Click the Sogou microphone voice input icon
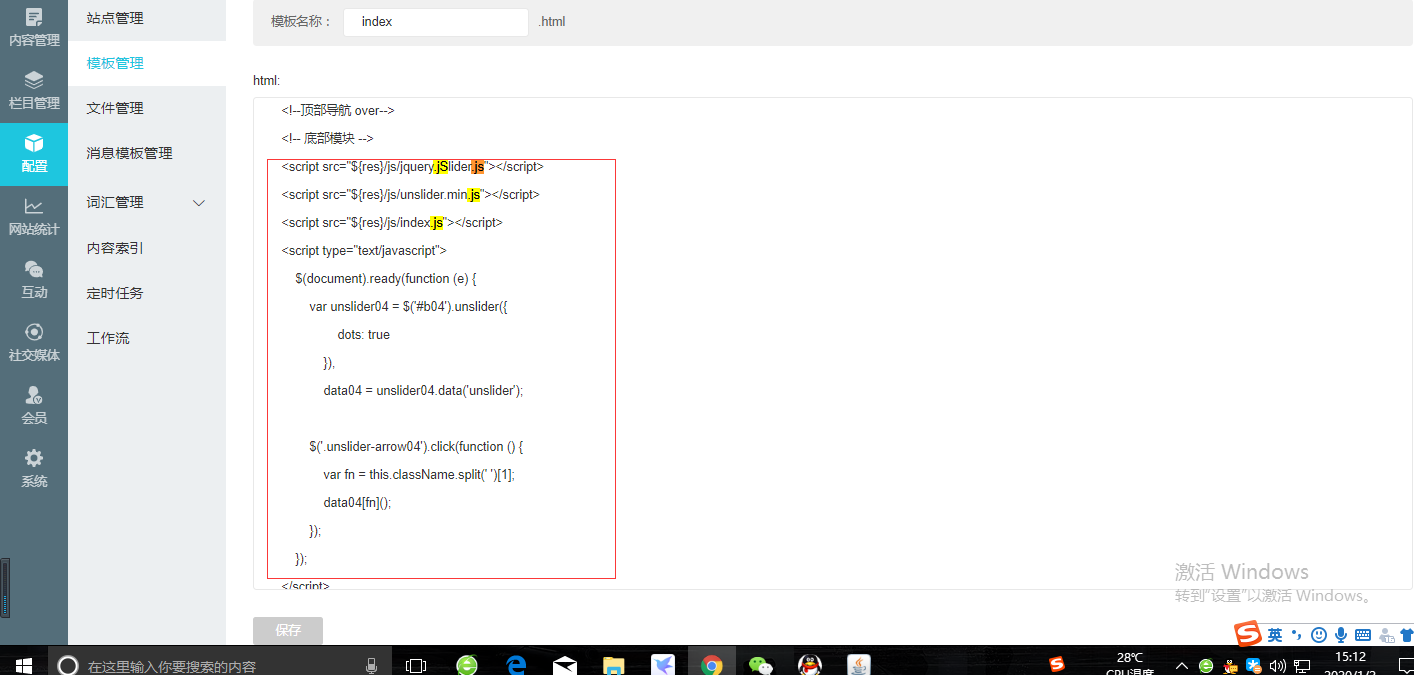The image size is (1414, 675). click(x=1341, y=635)
